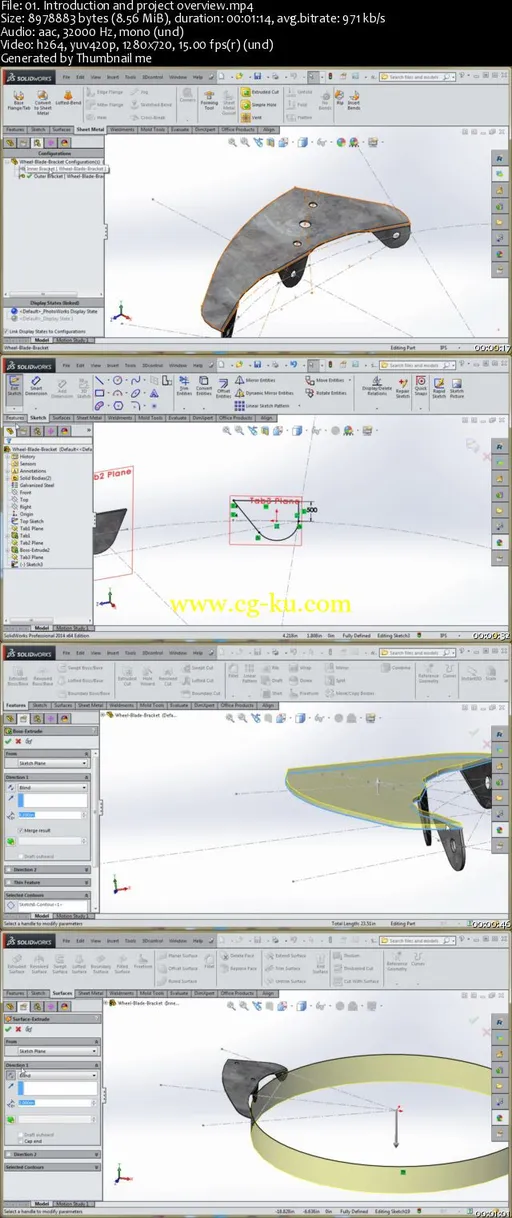Toggle Quick Snaps in second frame
The width and height of the screenshot is (512, 1218).
pos(421,387)
